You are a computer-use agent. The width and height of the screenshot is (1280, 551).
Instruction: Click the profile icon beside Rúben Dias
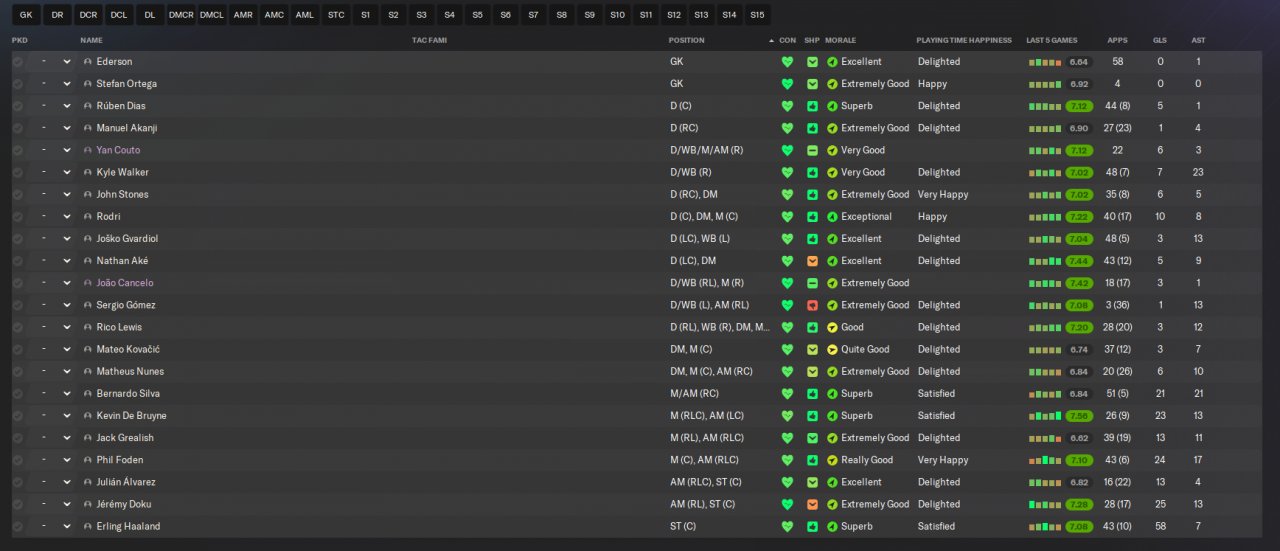tap(88, 106)
